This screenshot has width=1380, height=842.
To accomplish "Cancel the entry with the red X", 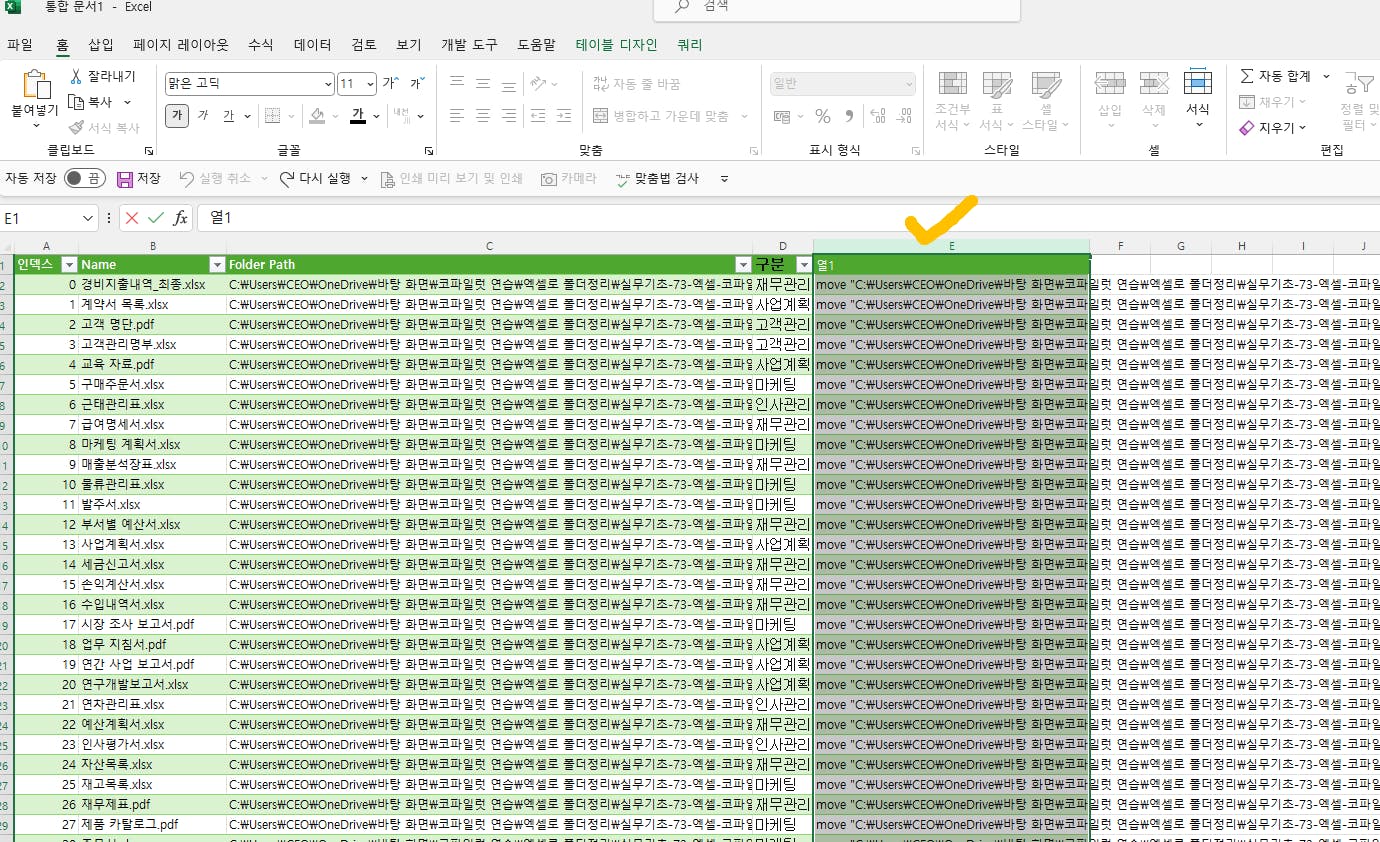I will click(x=132, y=218).
